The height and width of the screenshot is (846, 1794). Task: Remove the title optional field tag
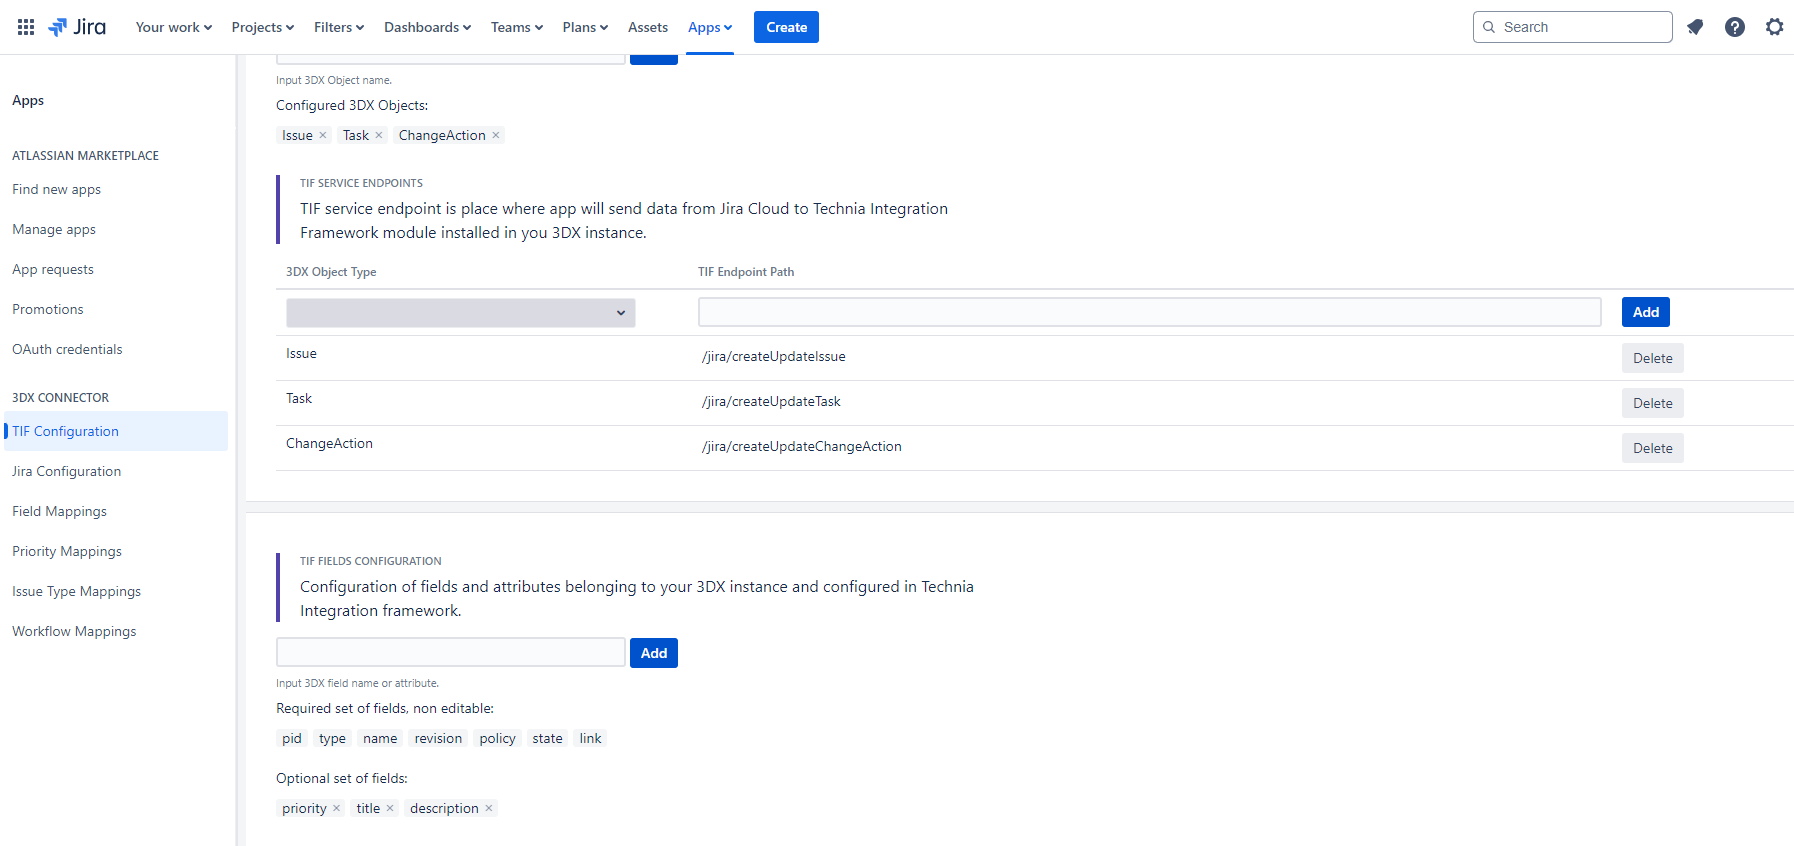(390, 808)
